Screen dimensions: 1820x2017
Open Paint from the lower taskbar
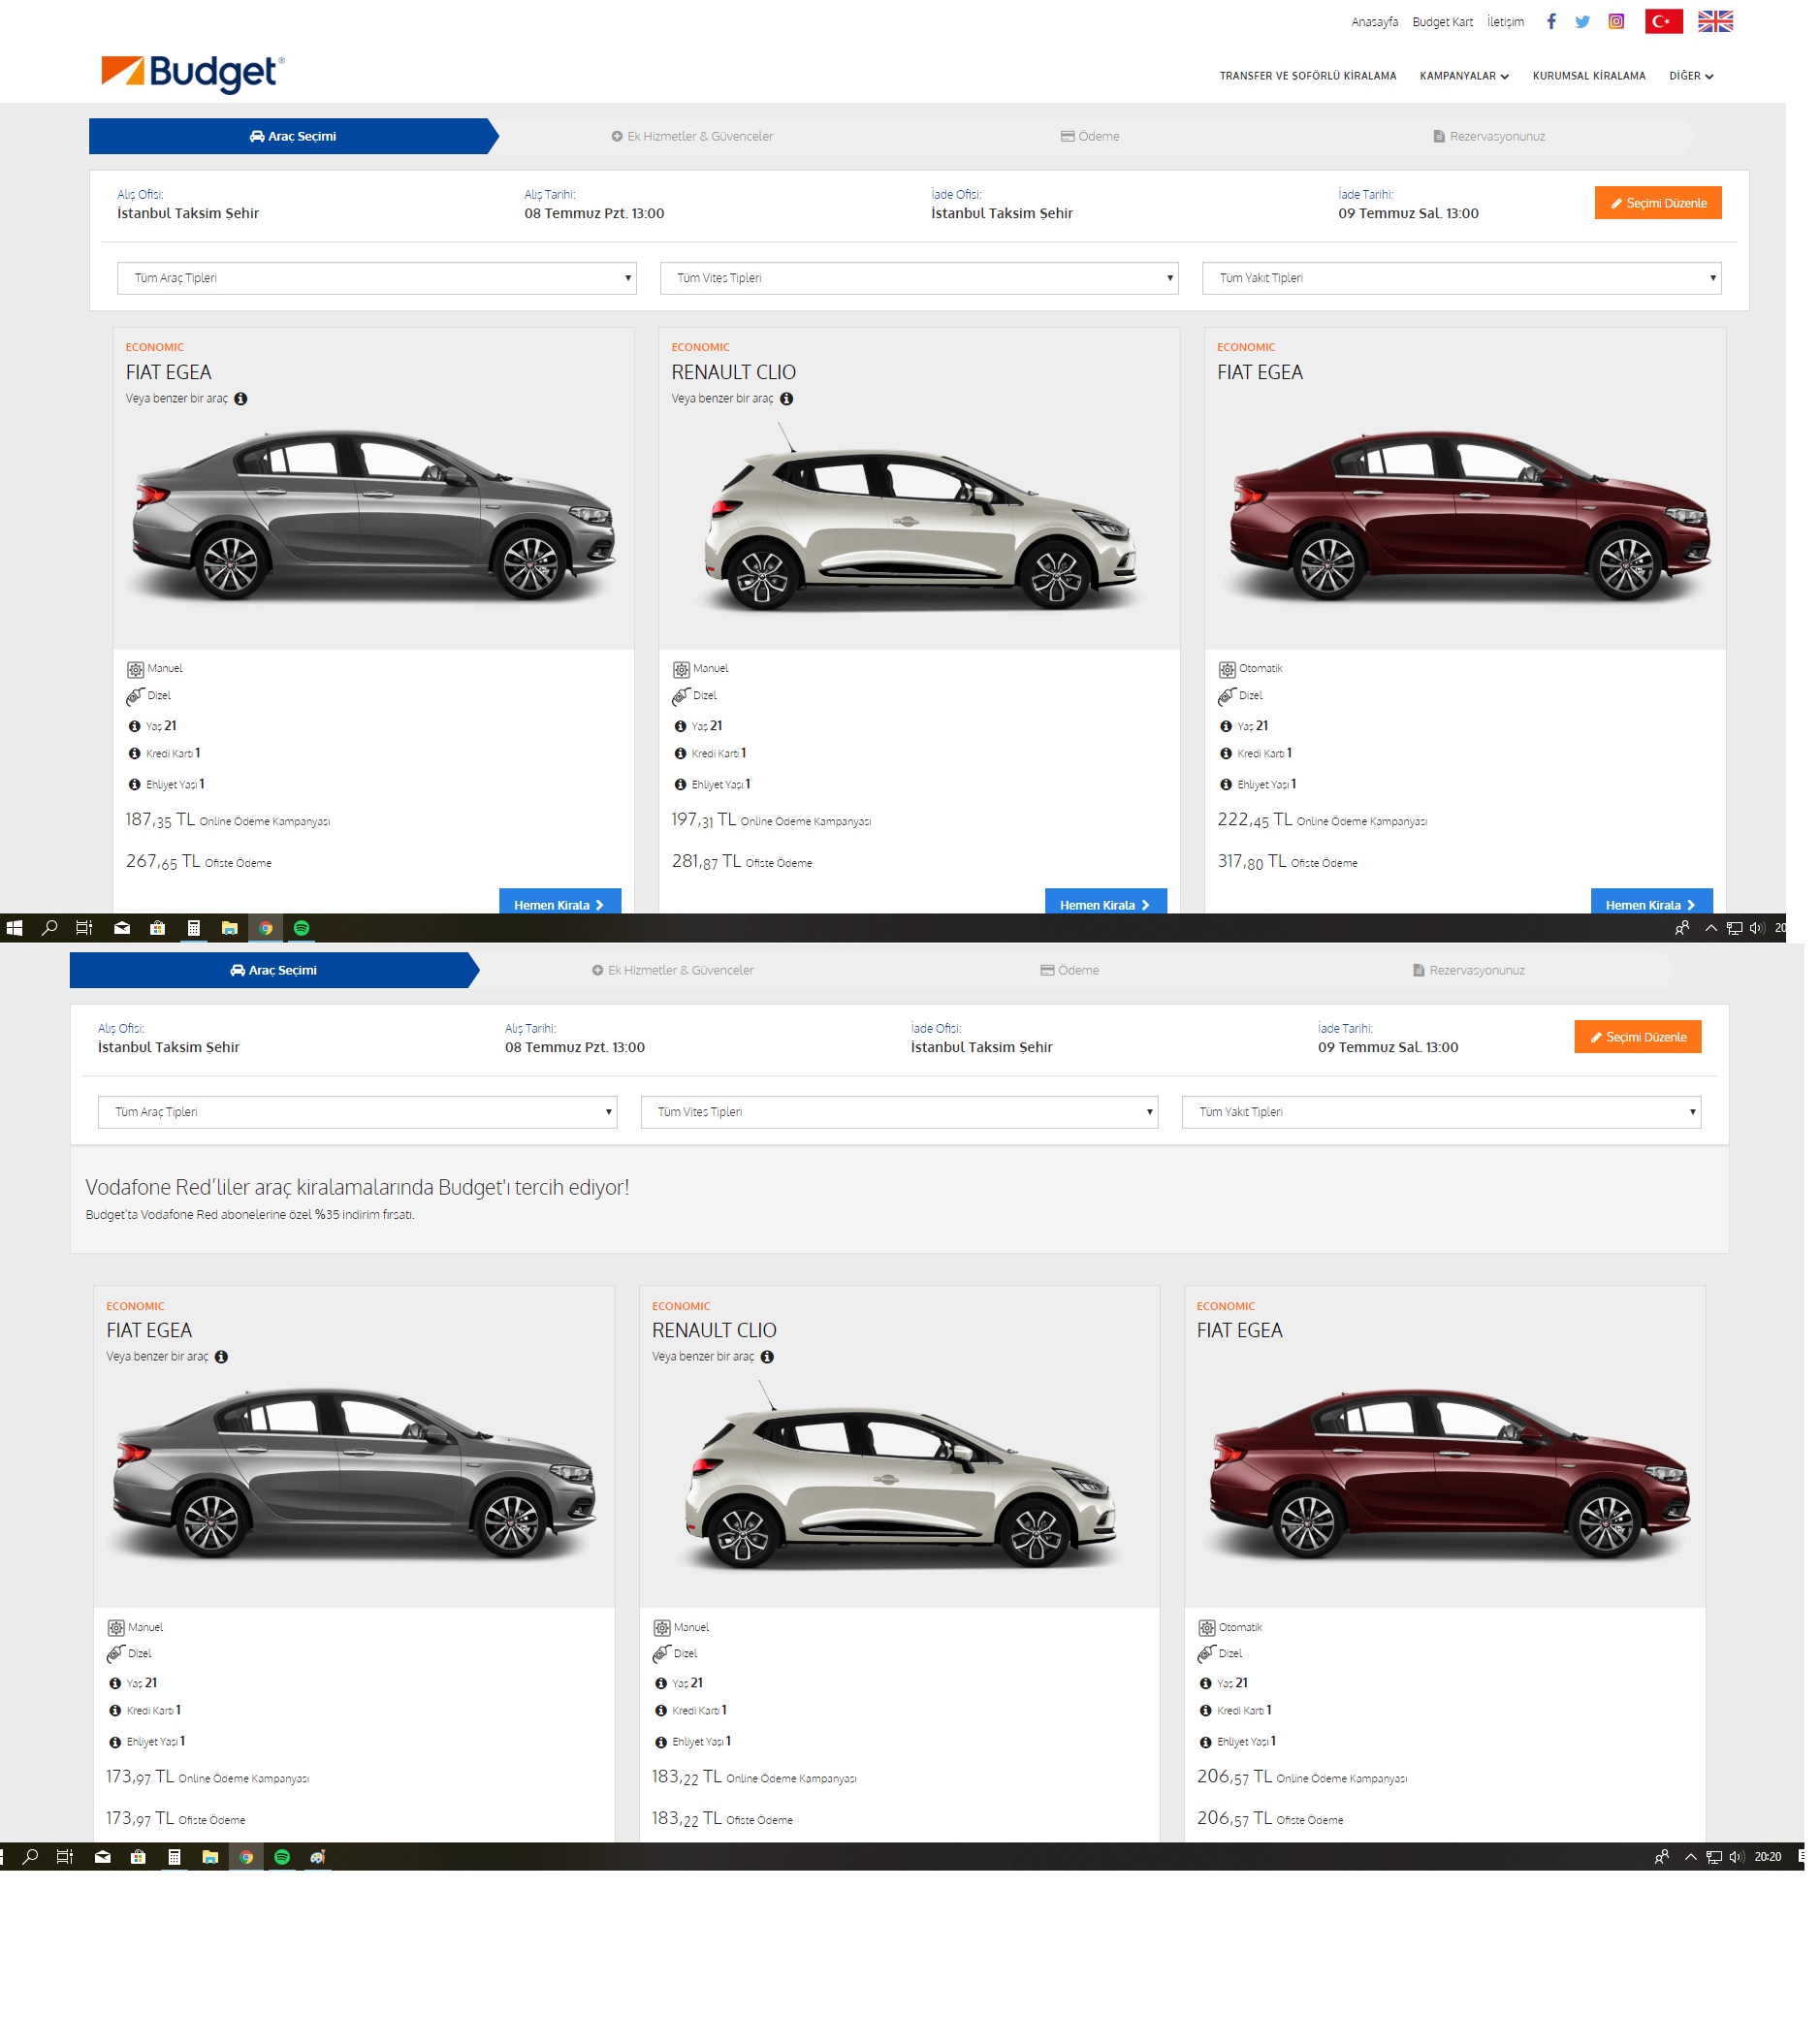coord(318,1856)
